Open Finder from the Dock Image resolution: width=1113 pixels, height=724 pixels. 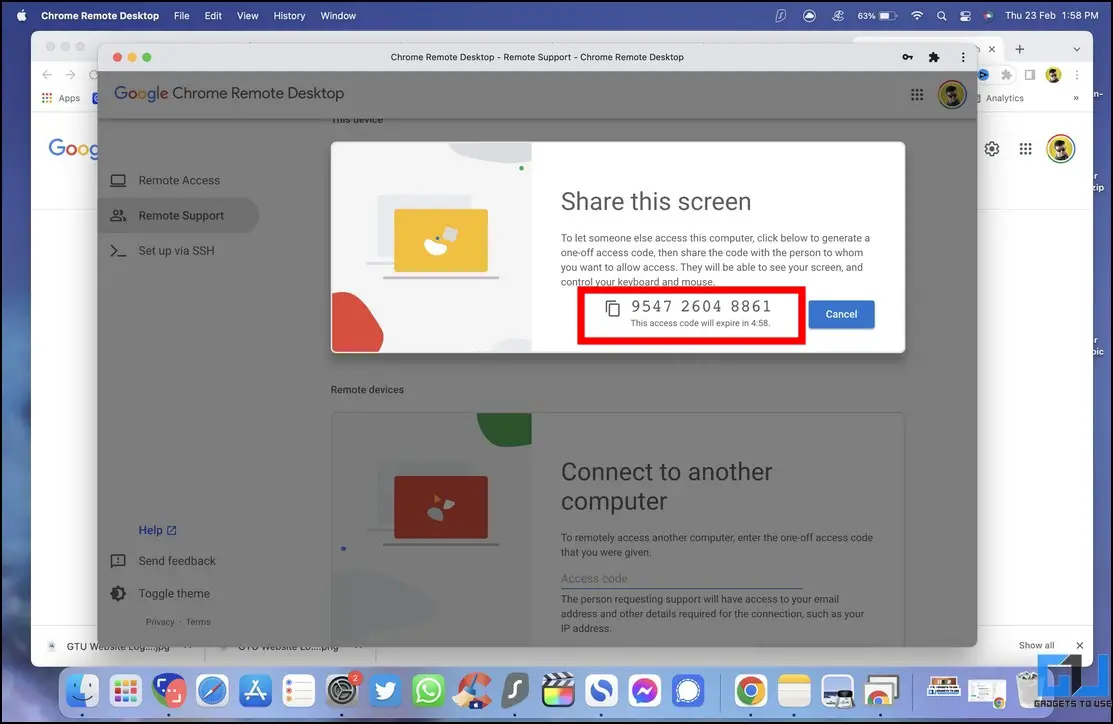coord(82,691)
